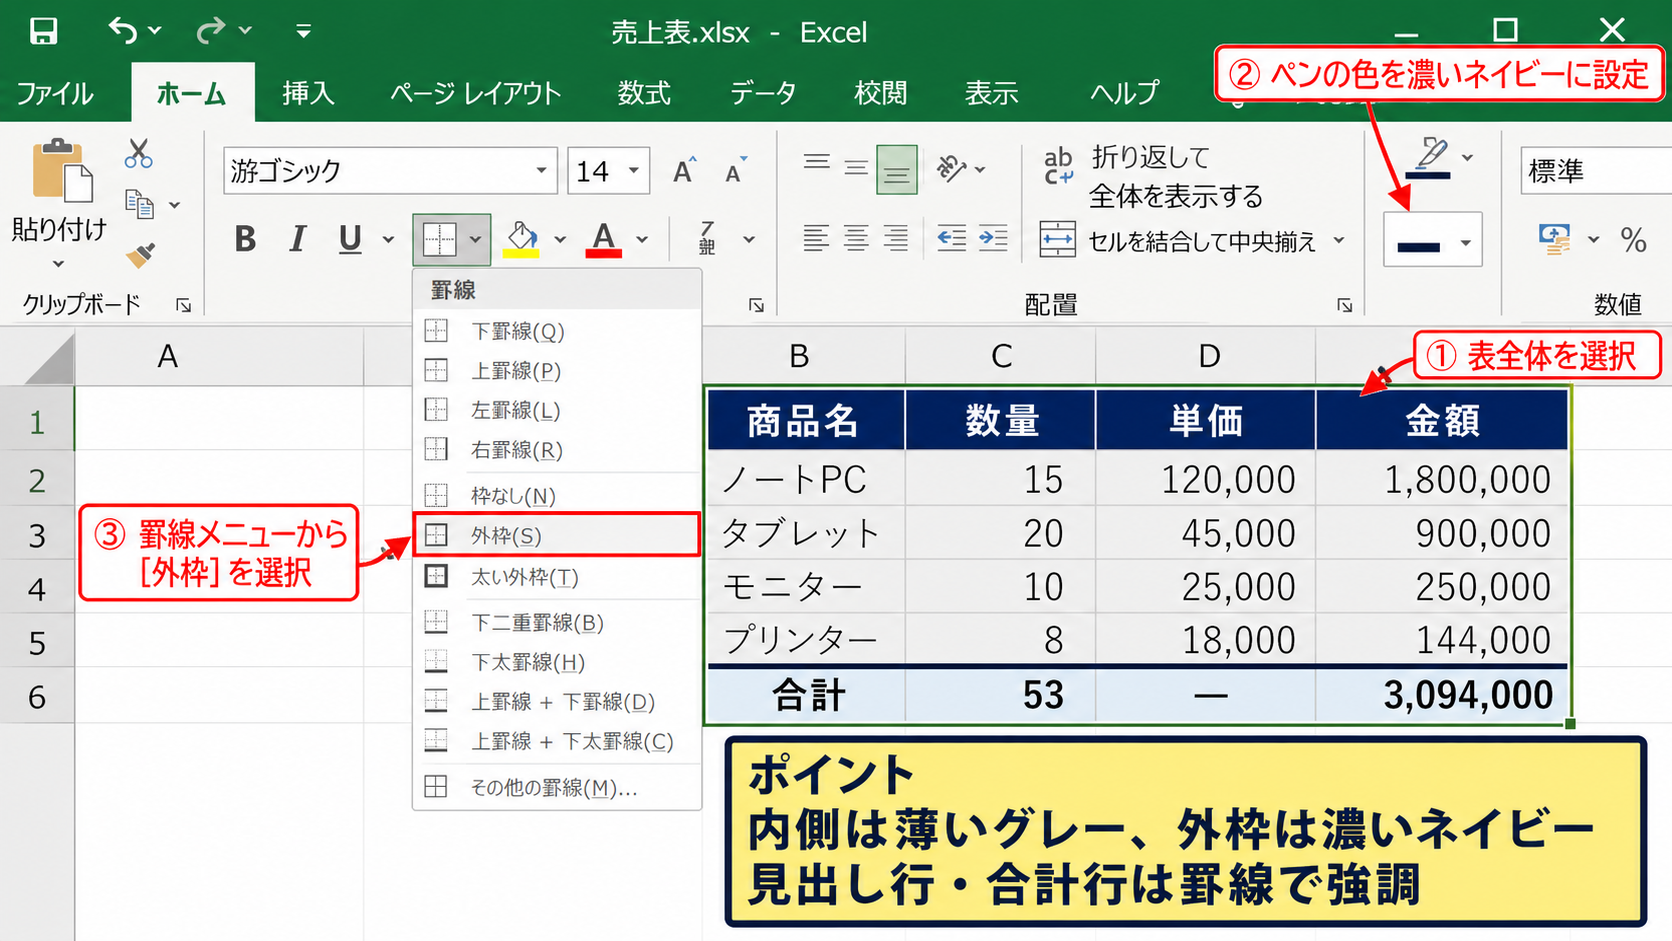1672x941 pixels.
Task: Open the 游ゴシック font name dropdown
Action: (x=540, y=170)
